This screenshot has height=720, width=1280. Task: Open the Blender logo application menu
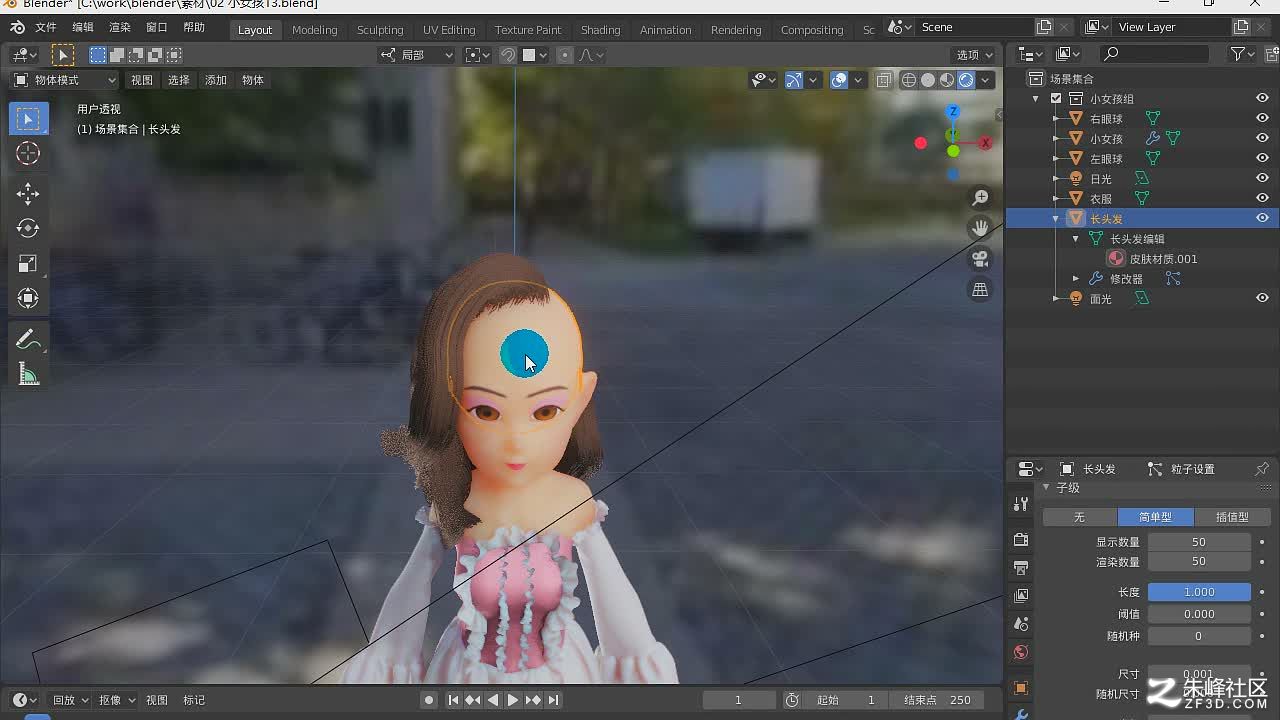pos(17,28)
